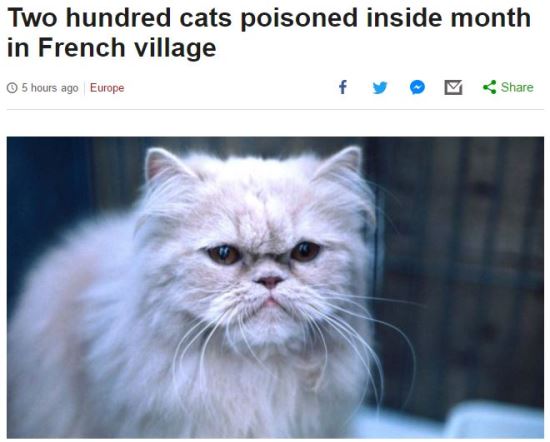The height and width of the screenshot is (442, 550).
Task: Click the clock icon beside timestamp
Action: point(12,88)
